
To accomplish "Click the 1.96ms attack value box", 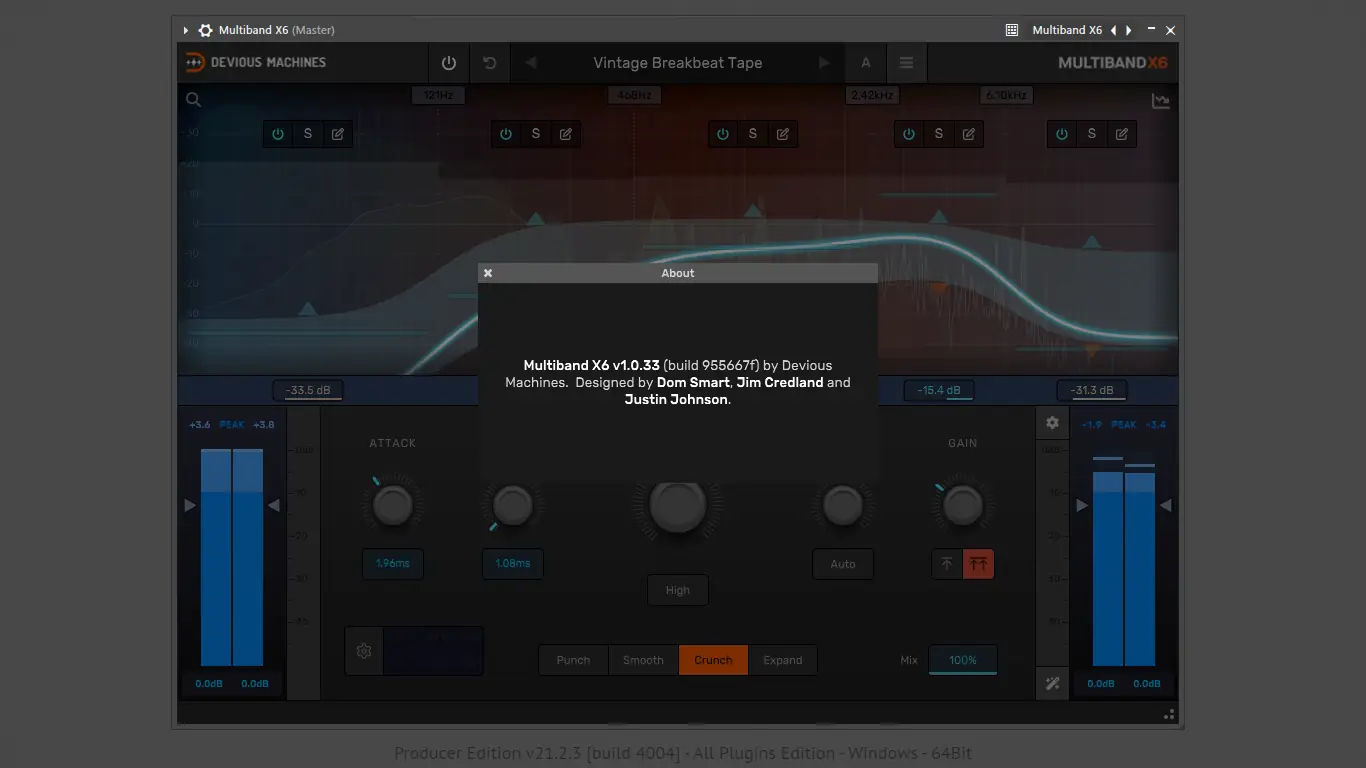I will (x=393, y=564).
